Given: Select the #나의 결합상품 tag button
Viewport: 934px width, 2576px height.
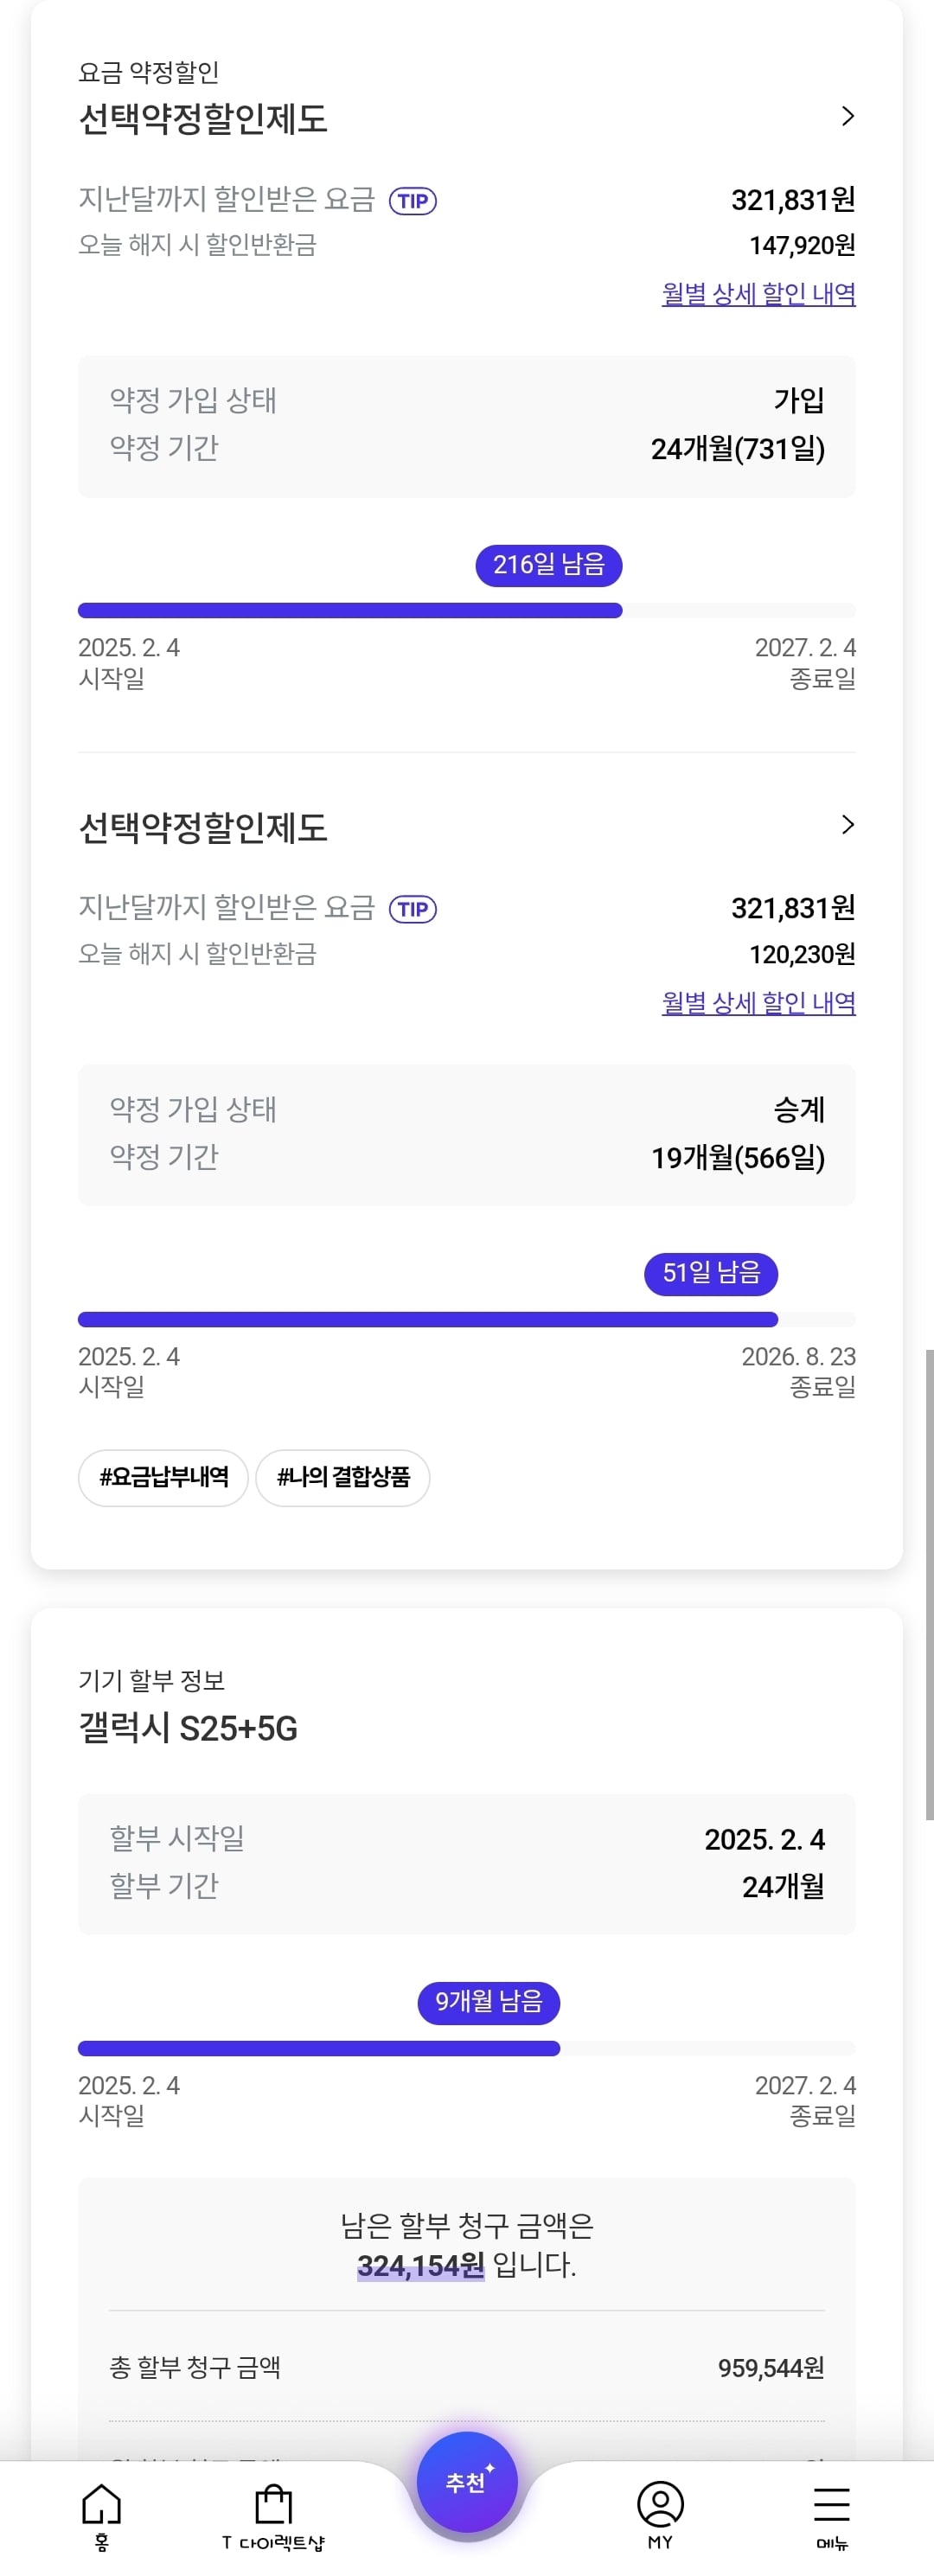Looking at the screenshot, I should [343, 1477].
